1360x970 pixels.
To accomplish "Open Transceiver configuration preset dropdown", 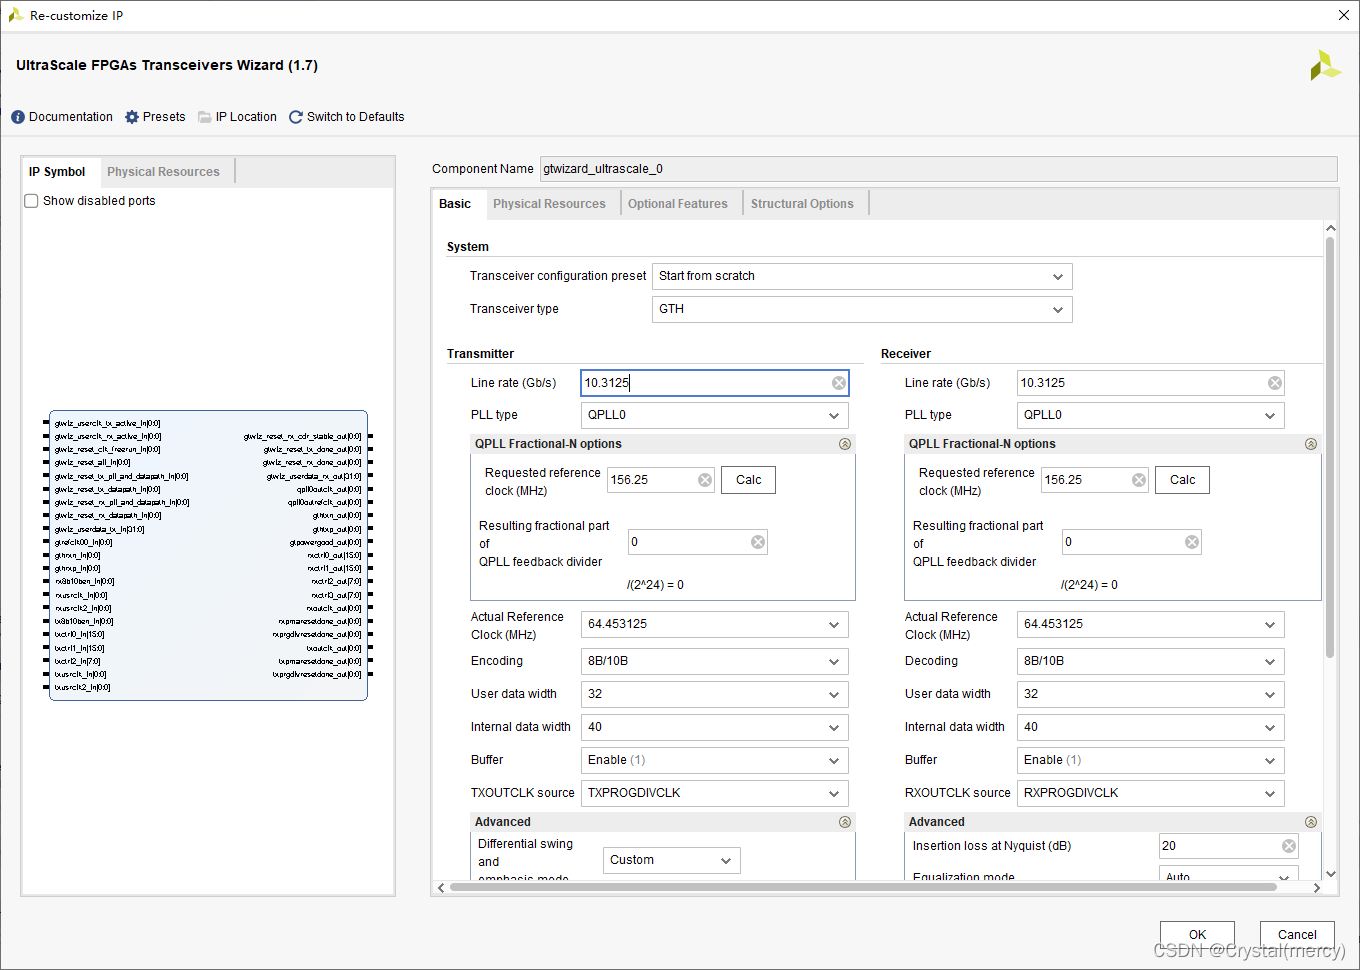I will pyautogui.click(x=862, y=276).
